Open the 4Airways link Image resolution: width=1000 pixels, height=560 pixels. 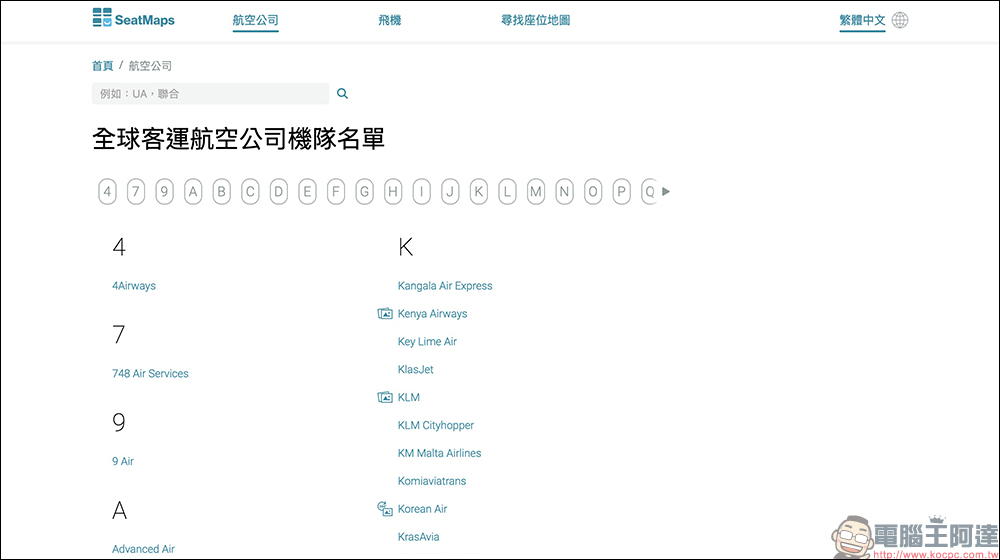134,286
